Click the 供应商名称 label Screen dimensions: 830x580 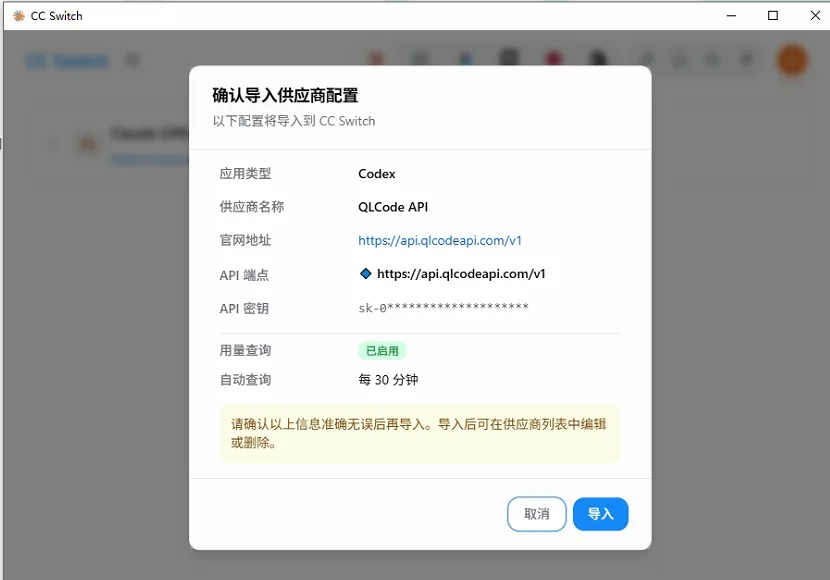pos(251,207)
